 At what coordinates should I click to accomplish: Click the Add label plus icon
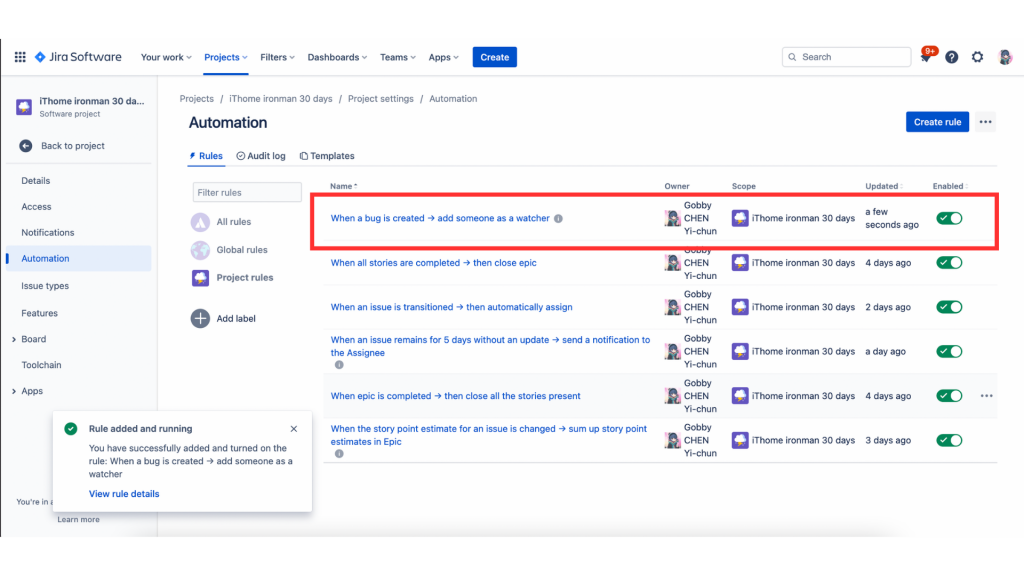pyautogui.click(x=200, y=319)
